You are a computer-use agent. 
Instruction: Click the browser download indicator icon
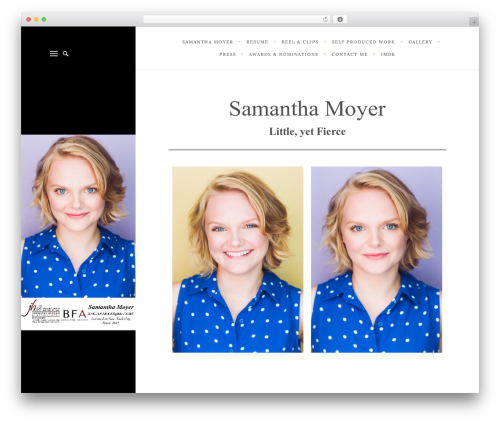[340, 19]
